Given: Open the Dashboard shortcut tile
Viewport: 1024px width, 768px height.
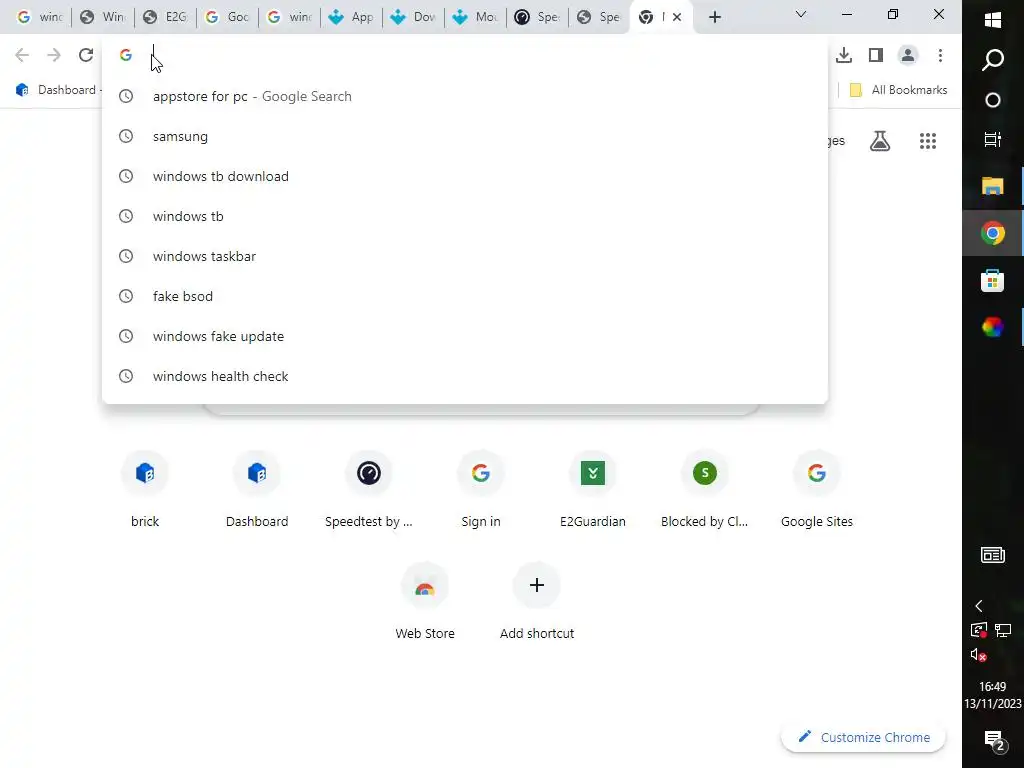Looking at the screenshot, I should 257,488.
